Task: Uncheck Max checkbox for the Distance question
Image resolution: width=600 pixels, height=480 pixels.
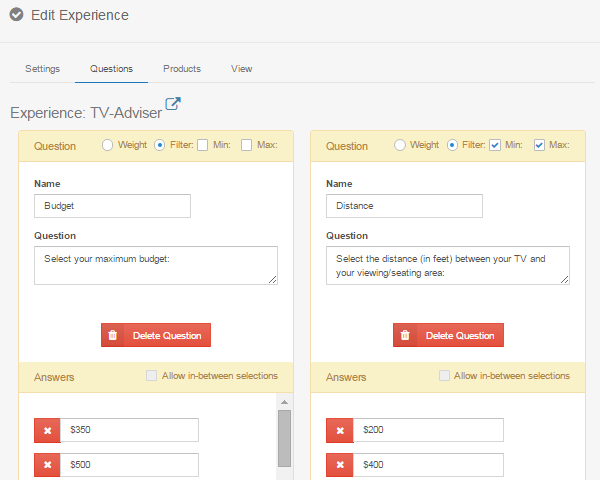Action: 539,145
